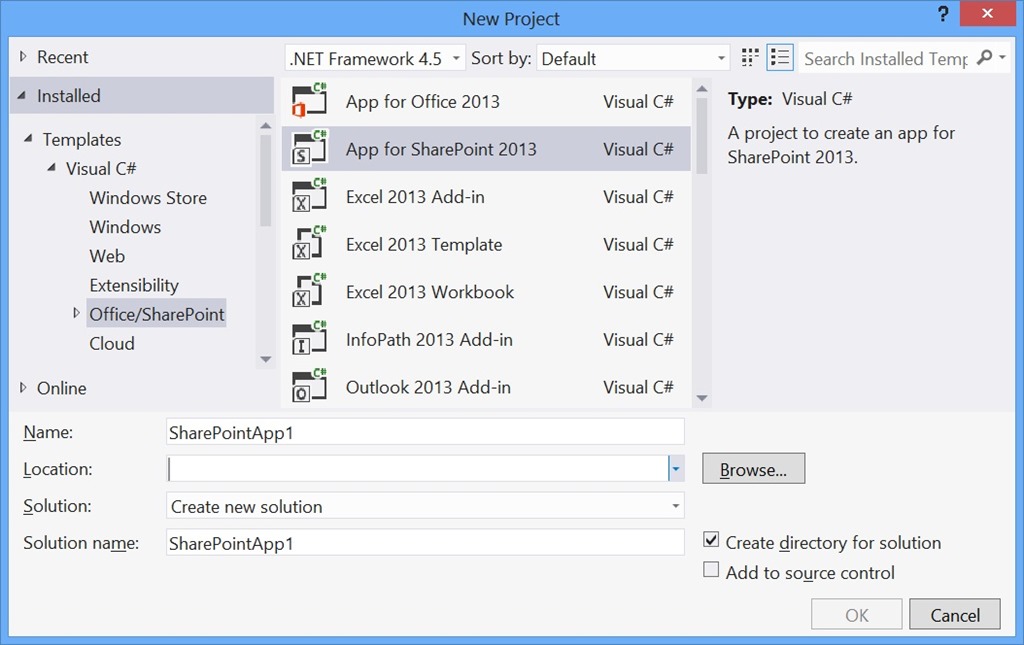Enable Add to source control
This screenshot has height=645, width=1024.
(711, 573)
